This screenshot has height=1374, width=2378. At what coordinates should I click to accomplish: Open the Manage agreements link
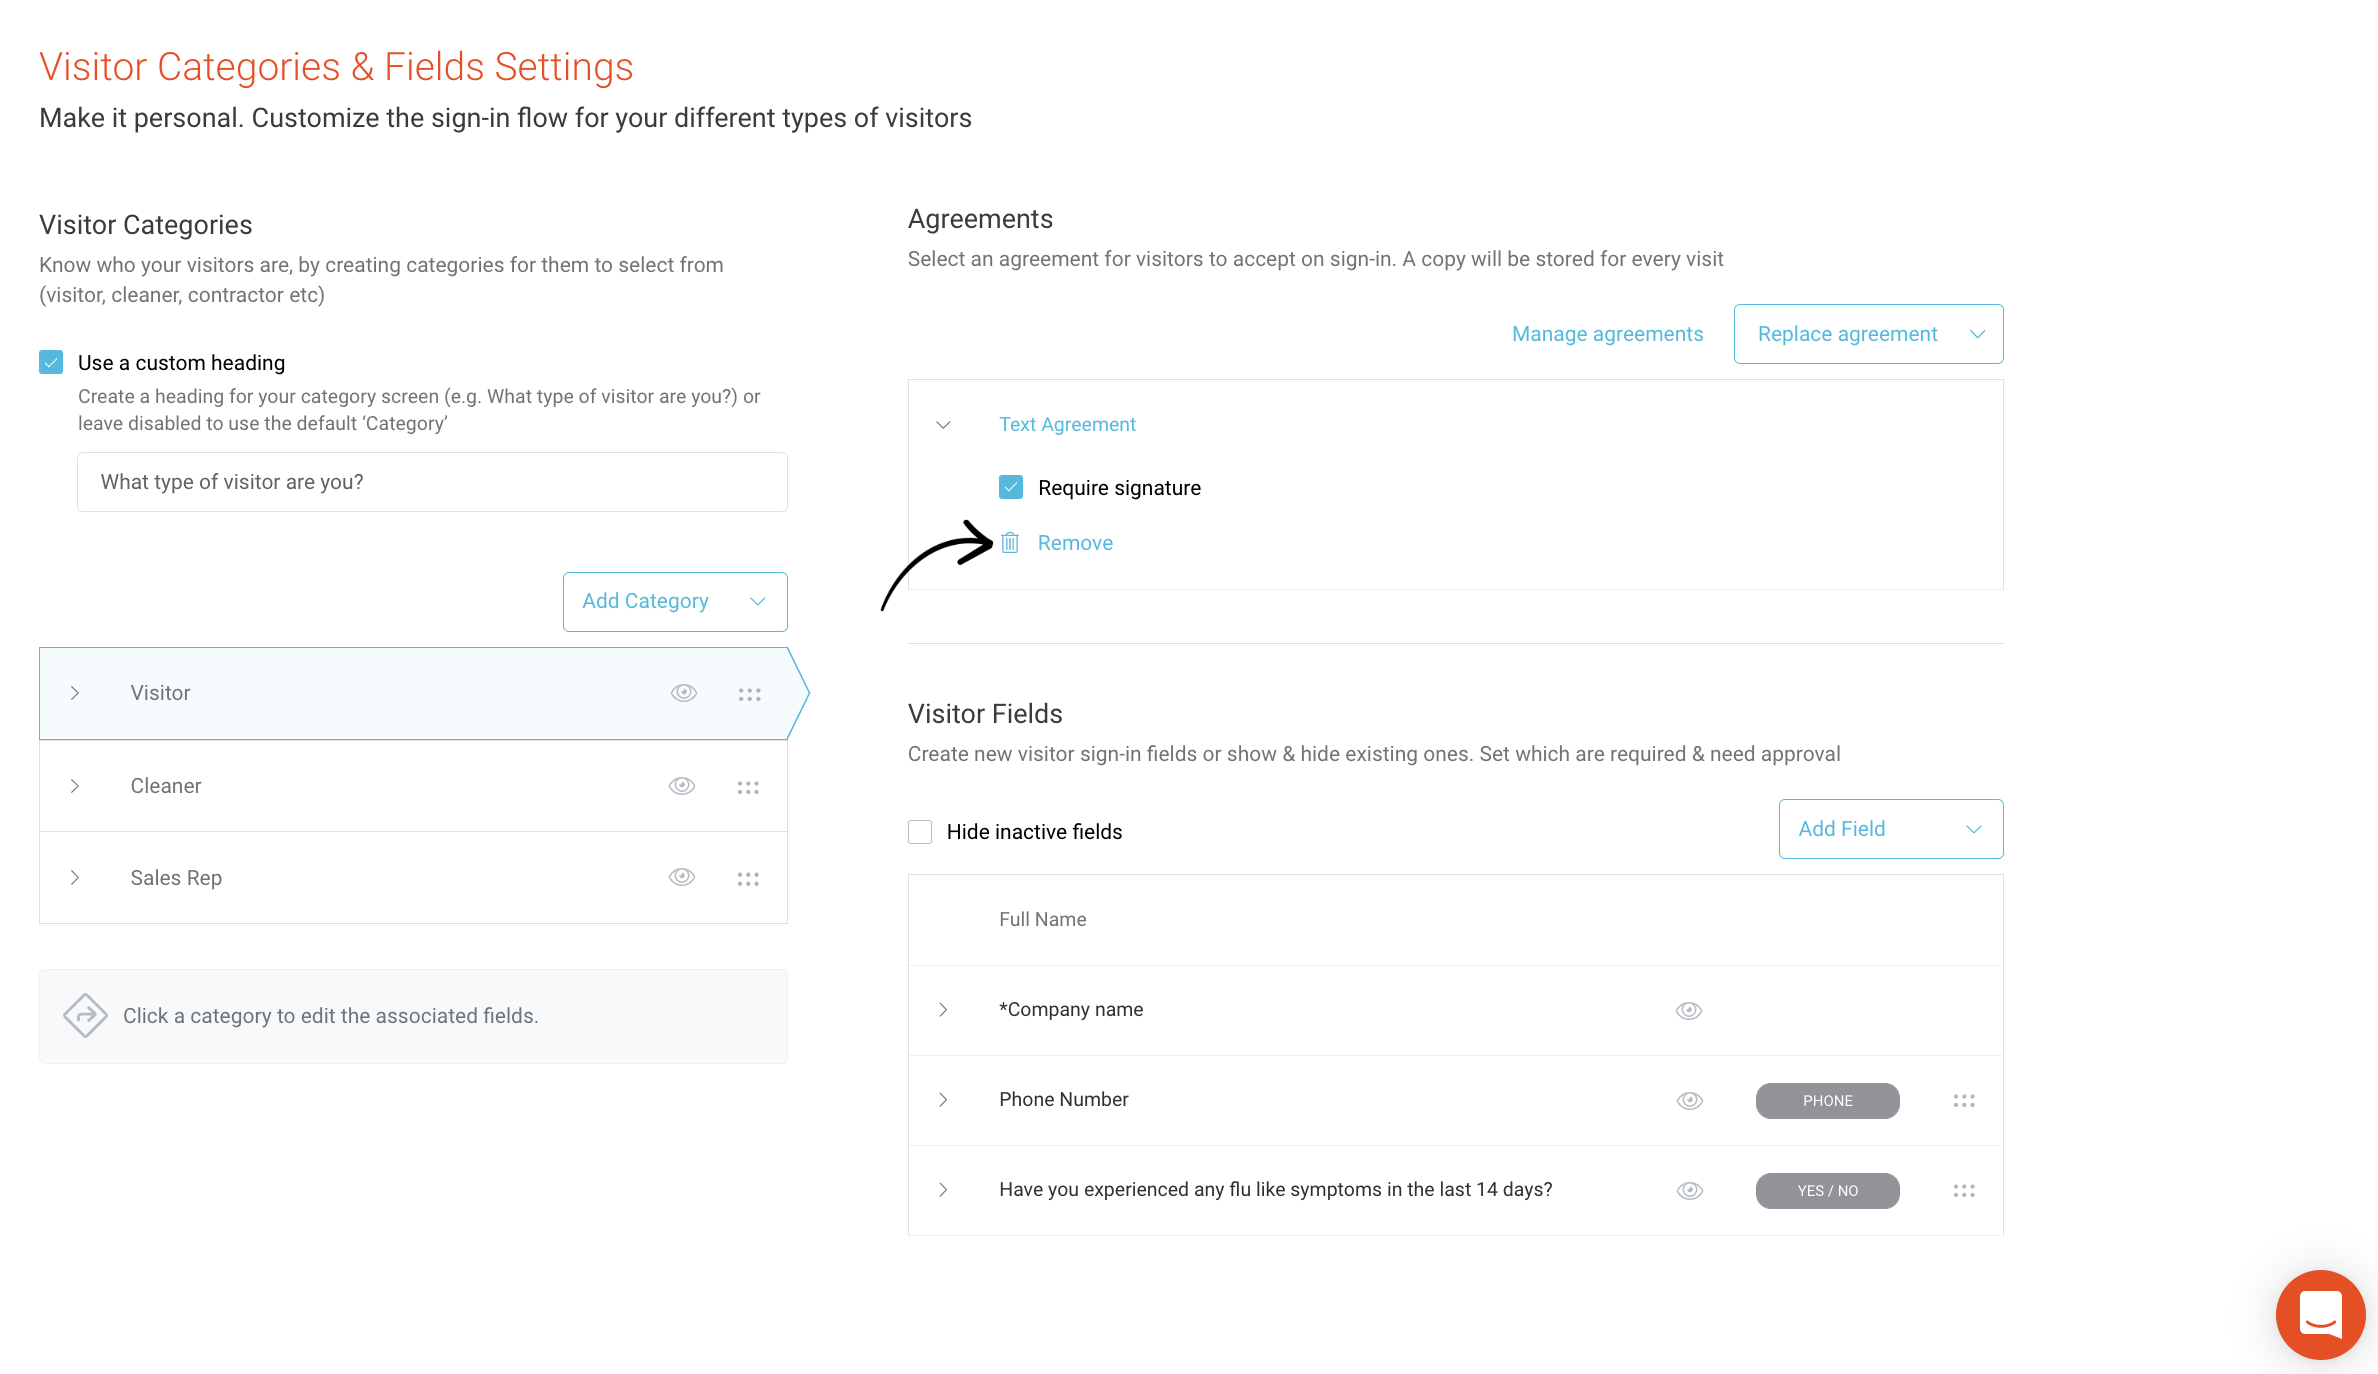pyautogui.click(x=1607, y=334)
